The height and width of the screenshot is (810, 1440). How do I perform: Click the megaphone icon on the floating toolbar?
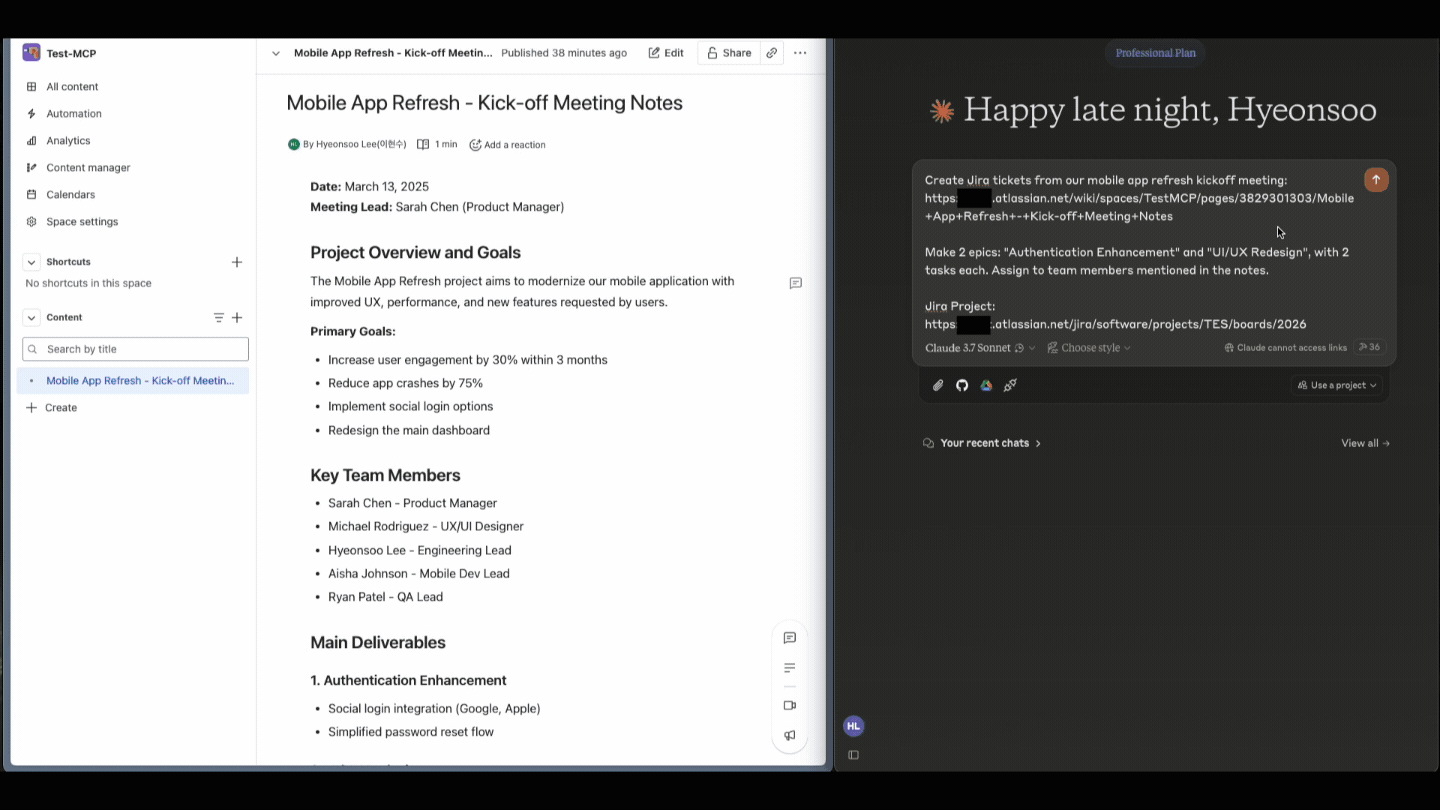[x=790, y=735]
